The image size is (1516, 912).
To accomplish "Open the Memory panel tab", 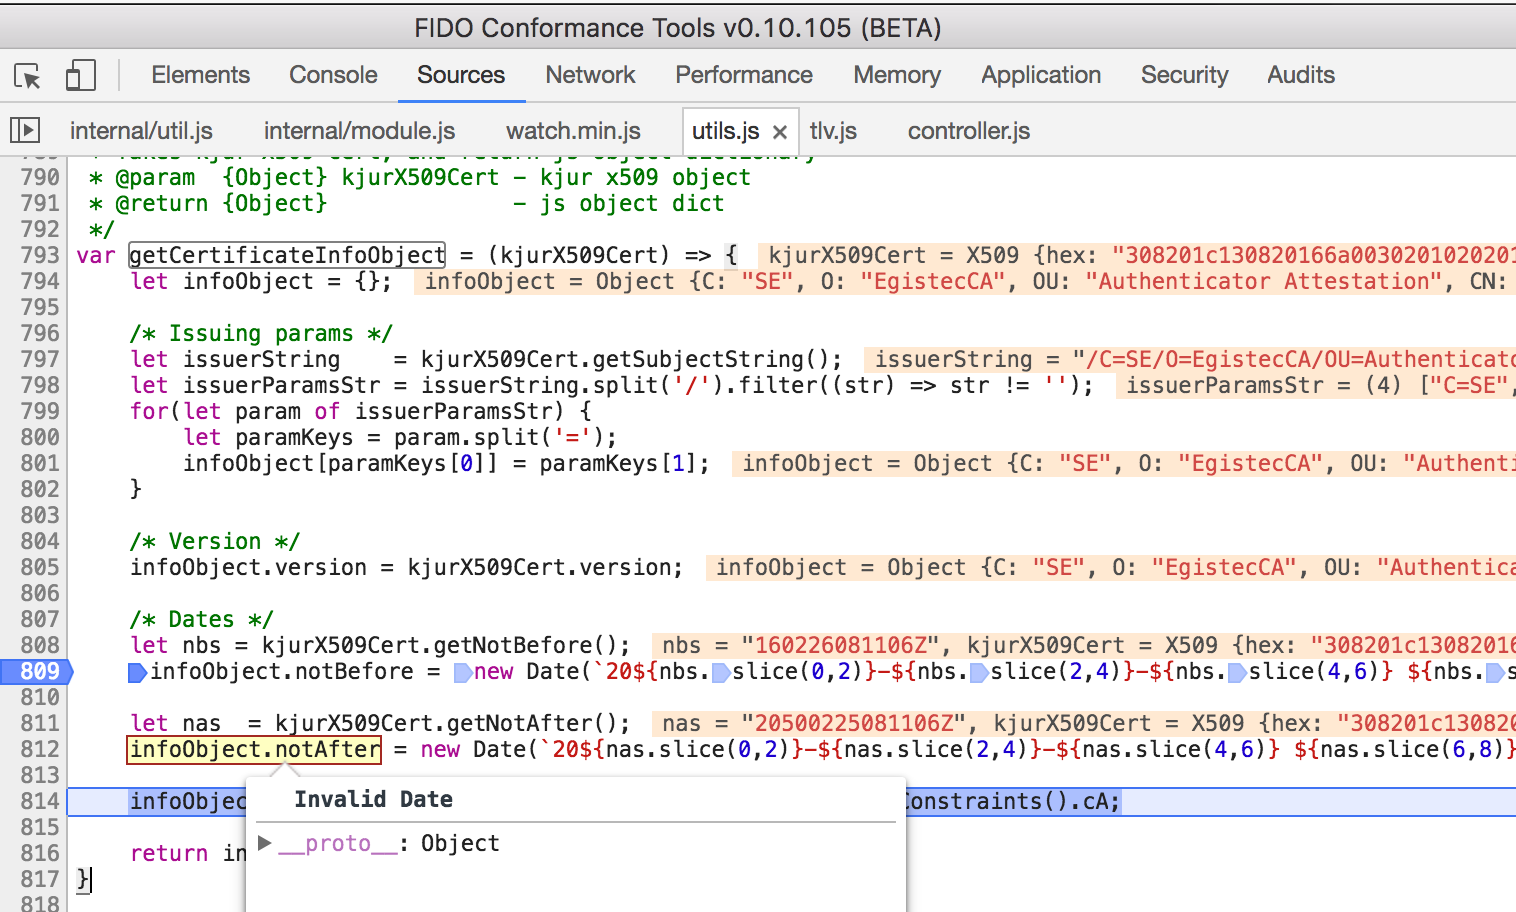I will tap(897, 75).
